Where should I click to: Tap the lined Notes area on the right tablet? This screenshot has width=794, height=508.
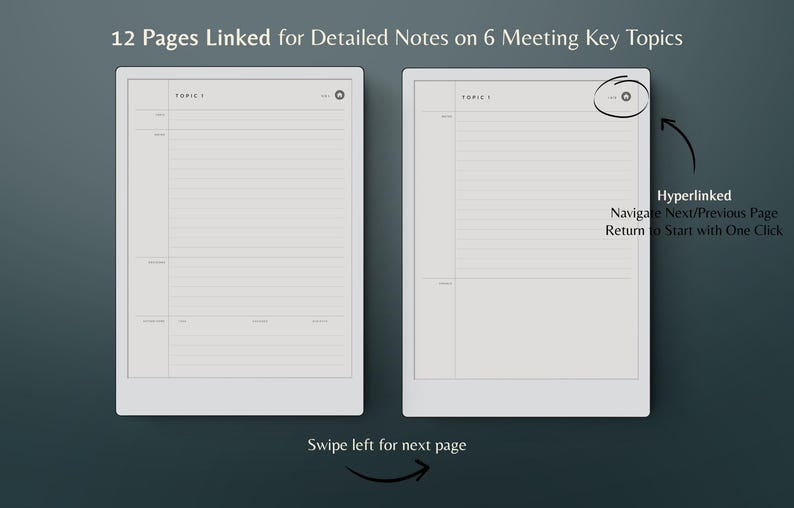(x=543, y=195)
